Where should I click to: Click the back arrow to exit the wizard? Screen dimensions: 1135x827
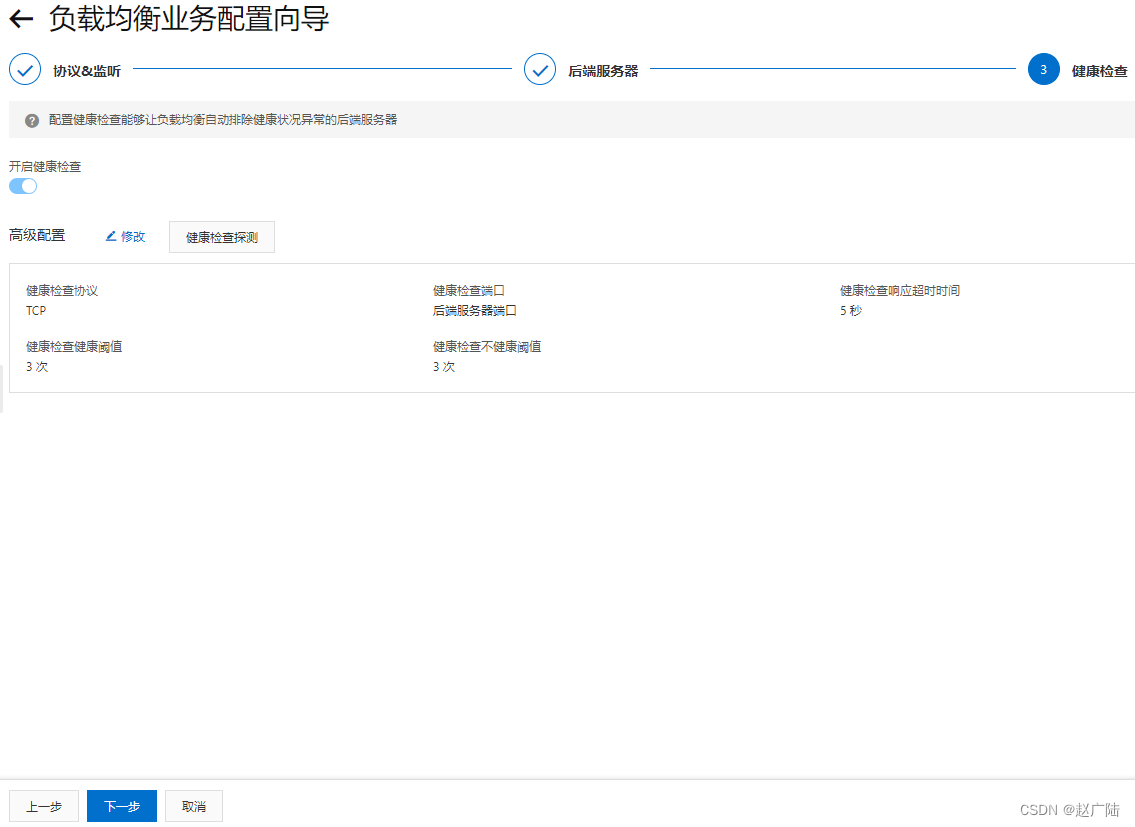pos(22,19)
